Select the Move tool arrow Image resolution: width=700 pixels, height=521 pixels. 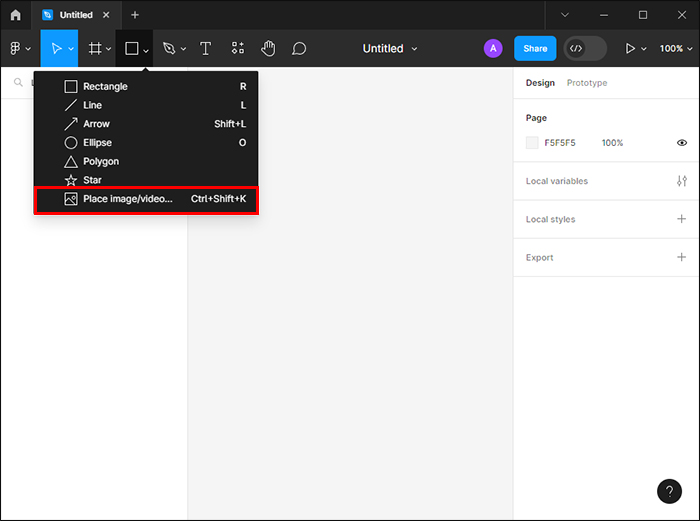56,48
